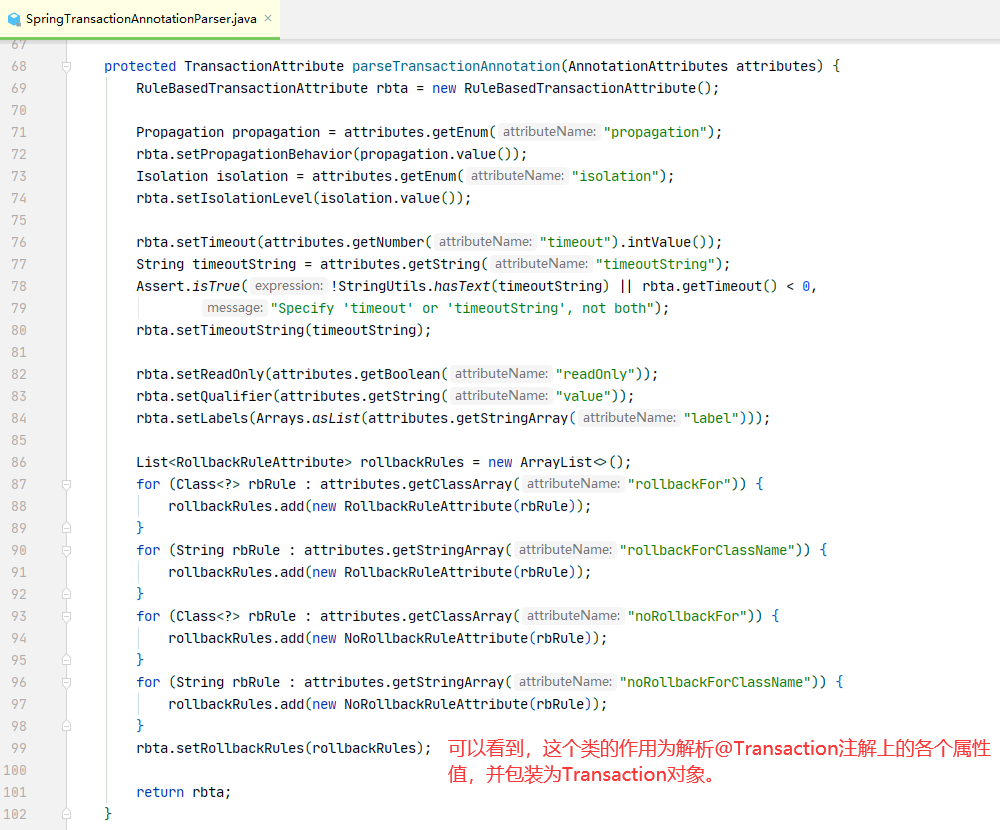Click the fold end marker on line 92
Image resolution: width=1000 pixels, height=830 pixels.
(x=66, y=594)
